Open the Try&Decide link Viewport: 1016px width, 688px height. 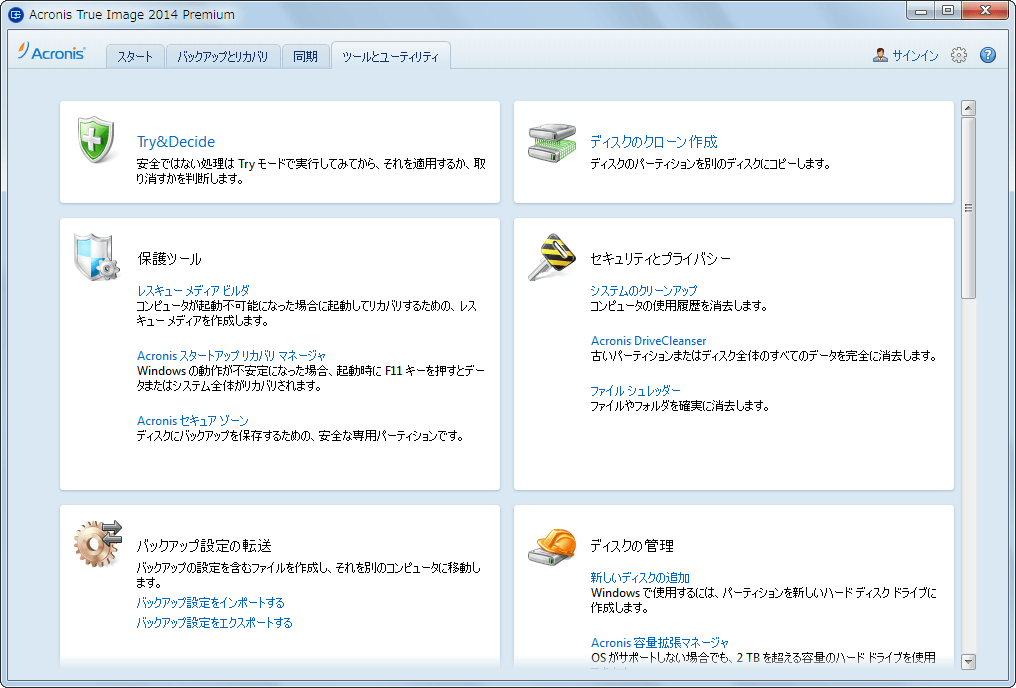pyautogui.click(x=176, y=142)
